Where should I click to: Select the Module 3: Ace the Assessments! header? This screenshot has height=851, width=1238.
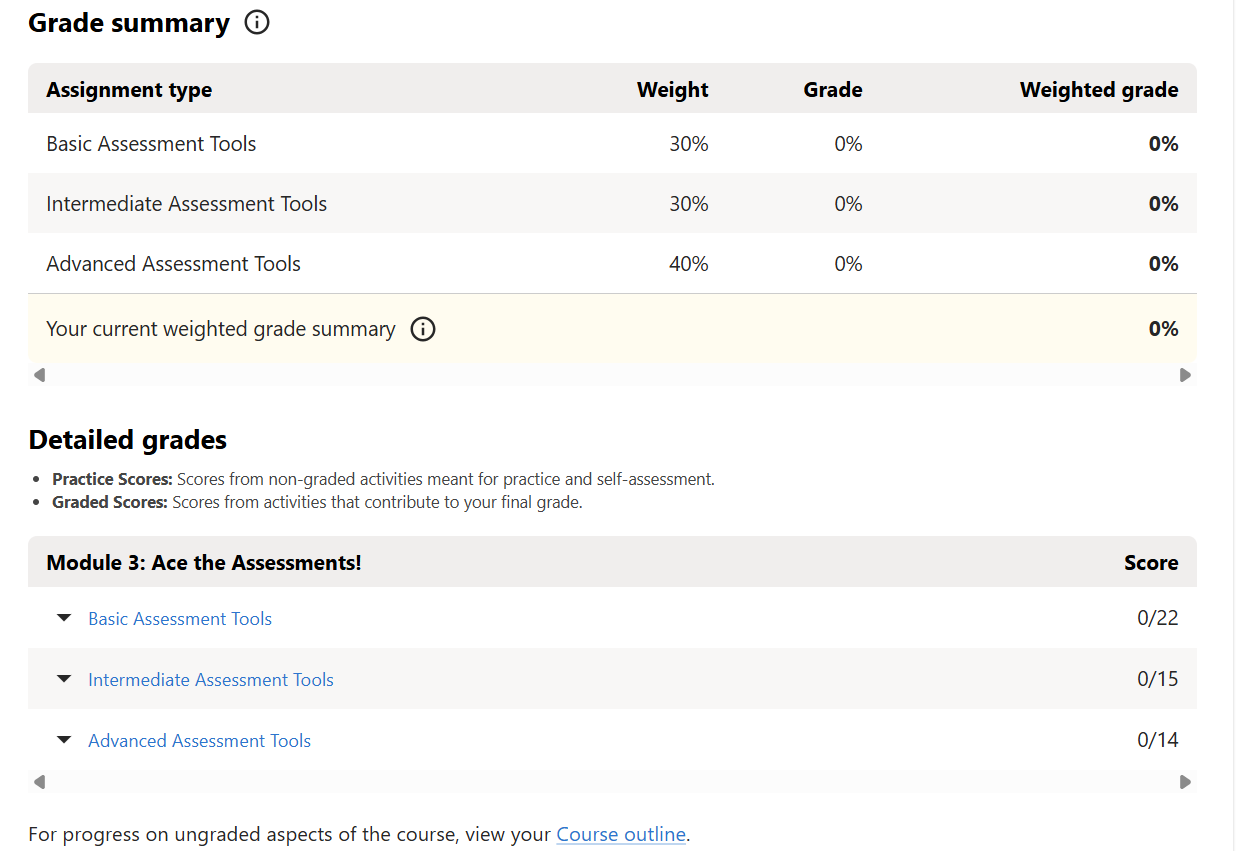click(x=204, y=563)
